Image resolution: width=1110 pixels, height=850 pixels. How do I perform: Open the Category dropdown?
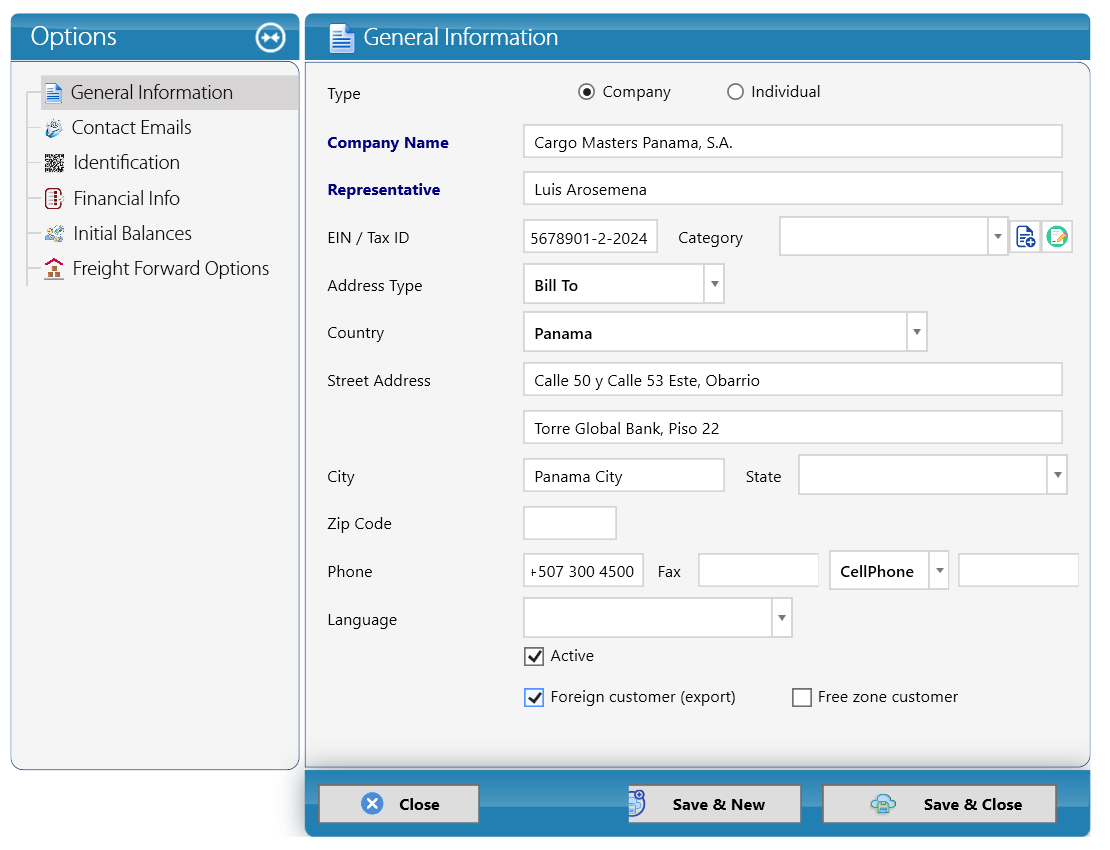997,236
